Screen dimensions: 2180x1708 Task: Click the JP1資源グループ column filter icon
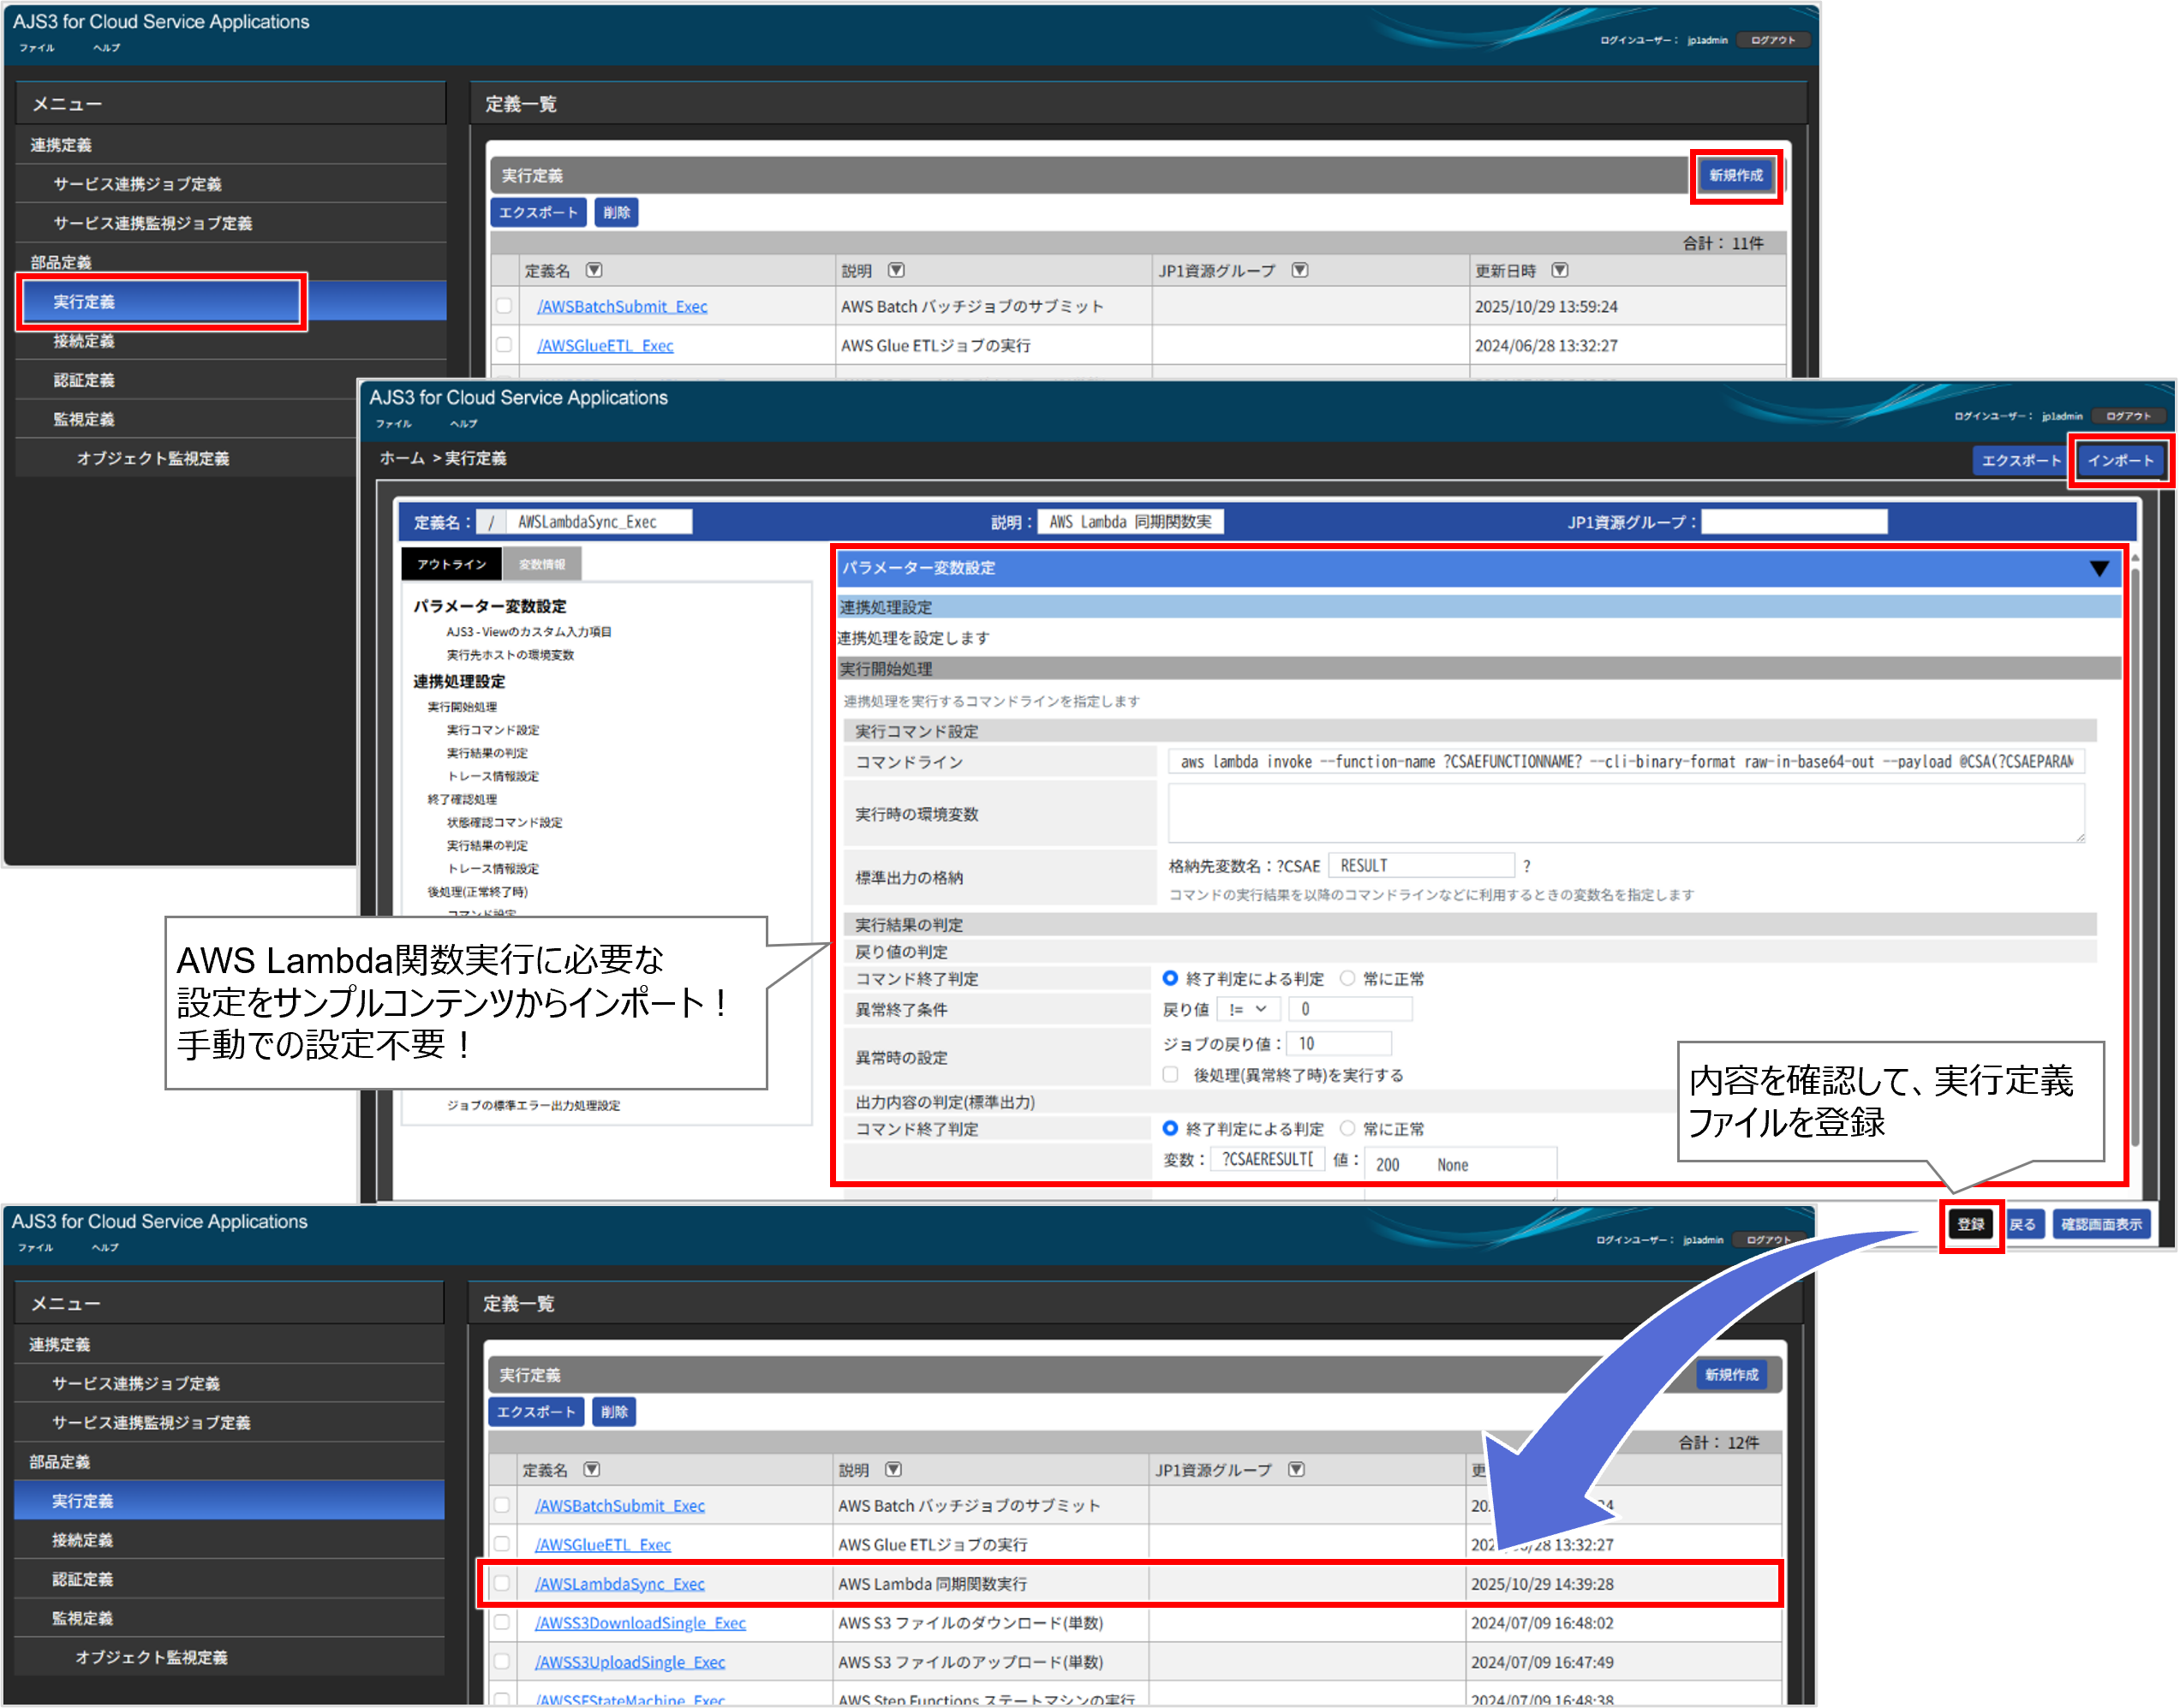point(1299,270)
